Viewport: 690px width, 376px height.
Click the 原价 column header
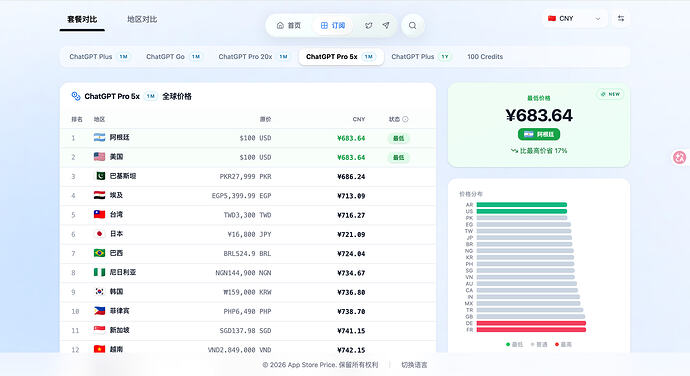(x=265, y=119)
